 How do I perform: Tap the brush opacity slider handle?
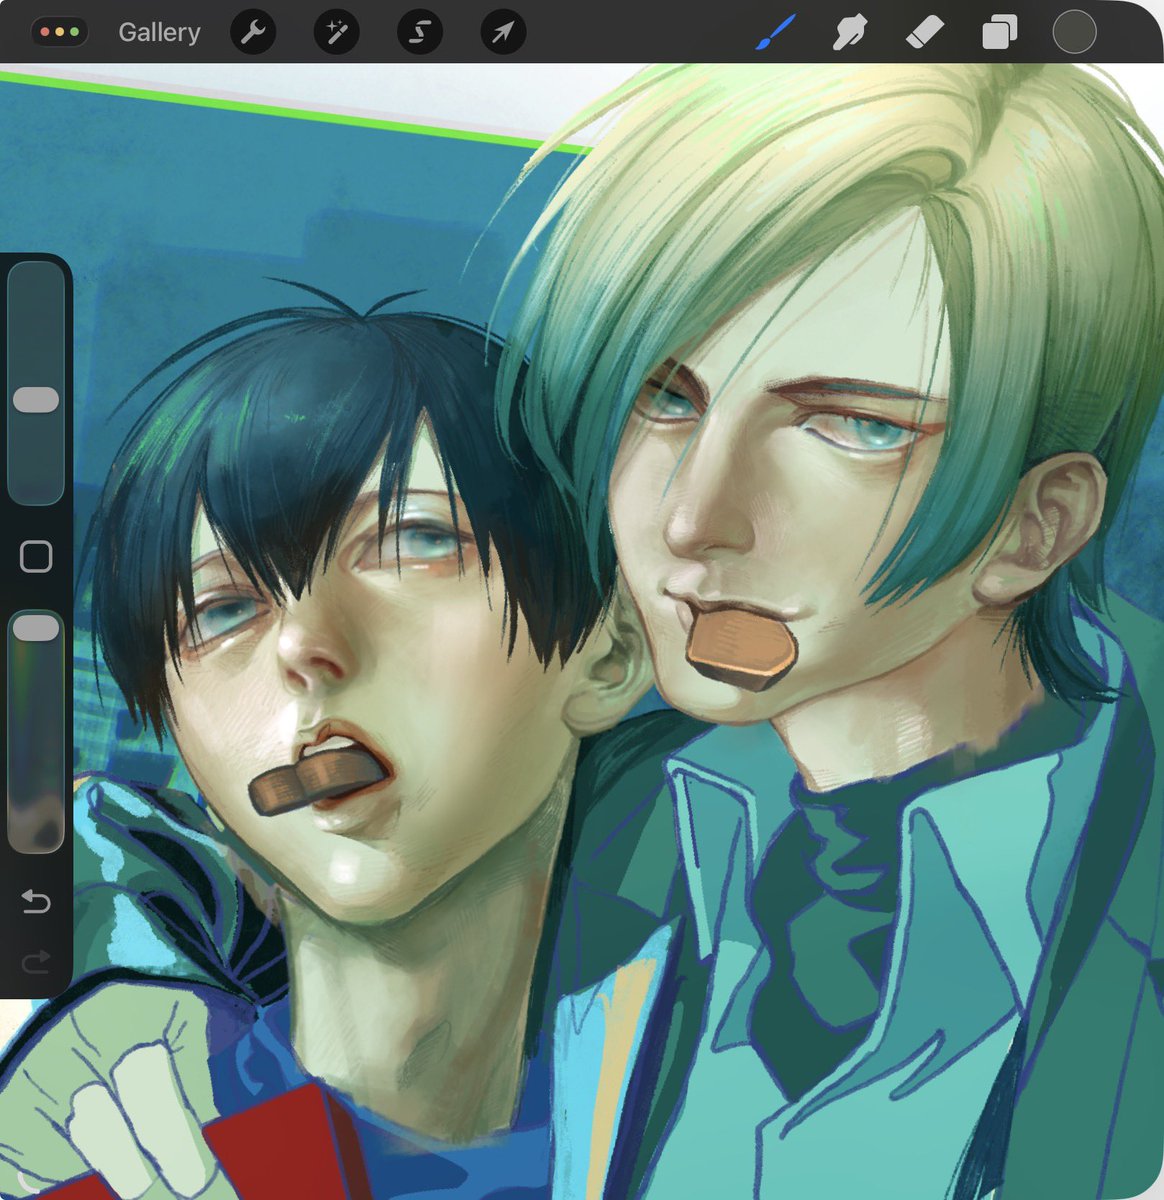coord(37,627)
